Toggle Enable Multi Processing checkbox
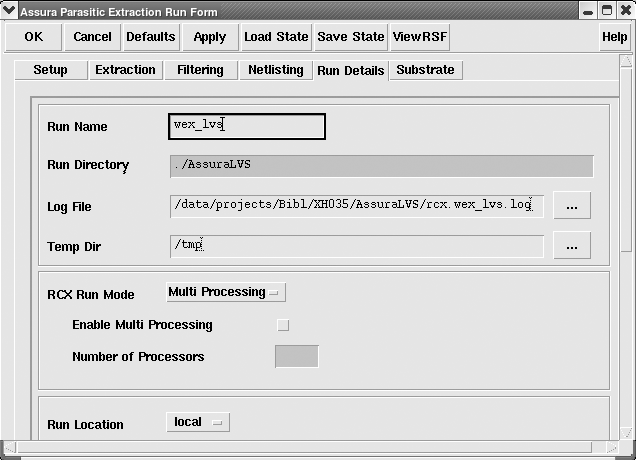 point(283,325)
